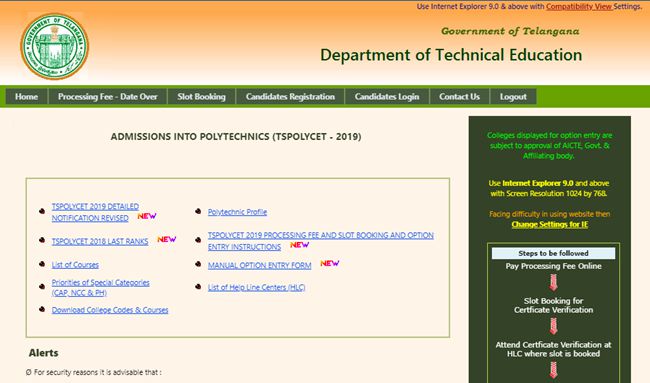
Task: Open Priorities of Special Categories link
Action: pos(100,288)
